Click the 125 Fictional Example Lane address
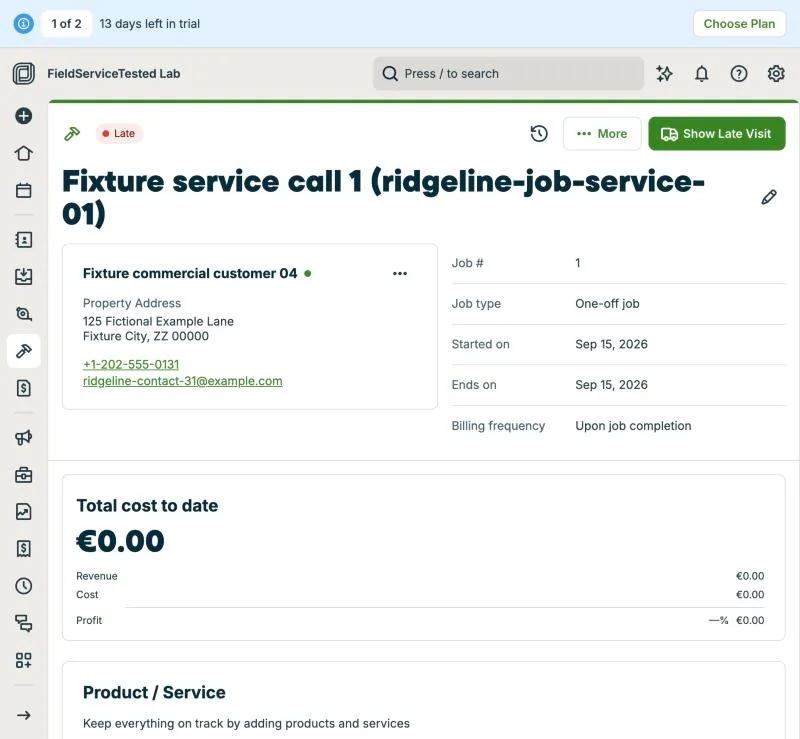Viewport: 800px width, 739px height. point(158,322)
